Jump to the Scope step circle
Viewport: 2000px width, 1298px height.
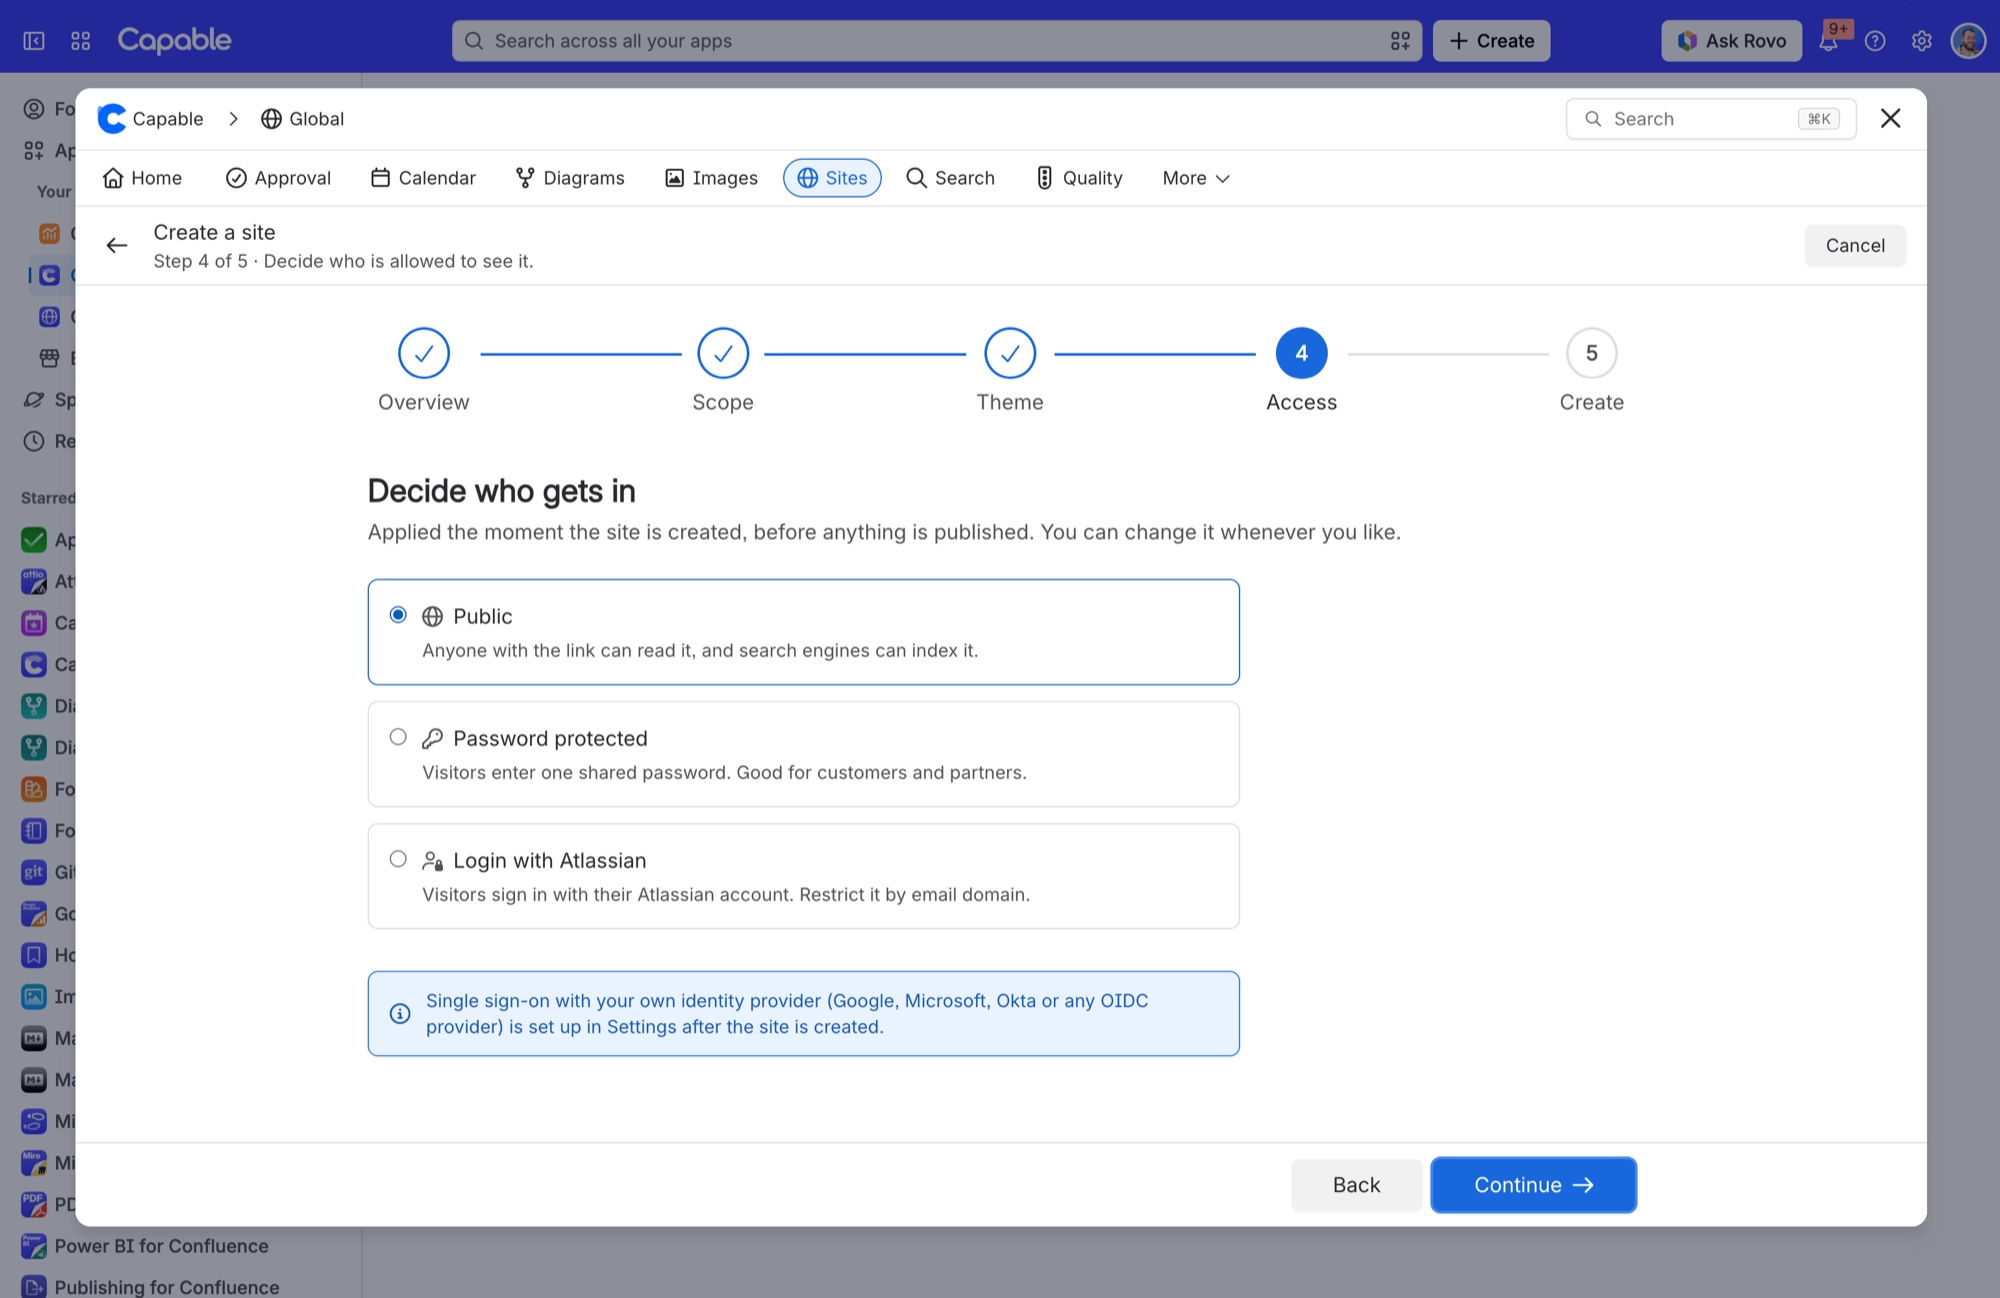coord(723,353)
